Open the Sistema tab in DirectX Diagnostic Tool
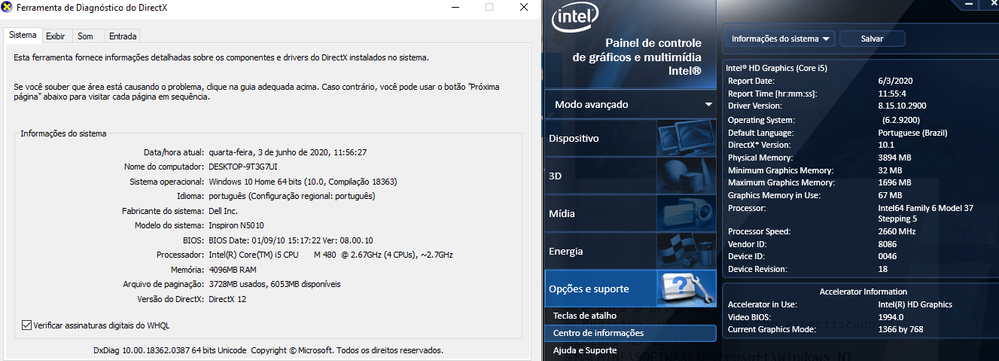This screenshot has width=999, height=361. (22, 36)
